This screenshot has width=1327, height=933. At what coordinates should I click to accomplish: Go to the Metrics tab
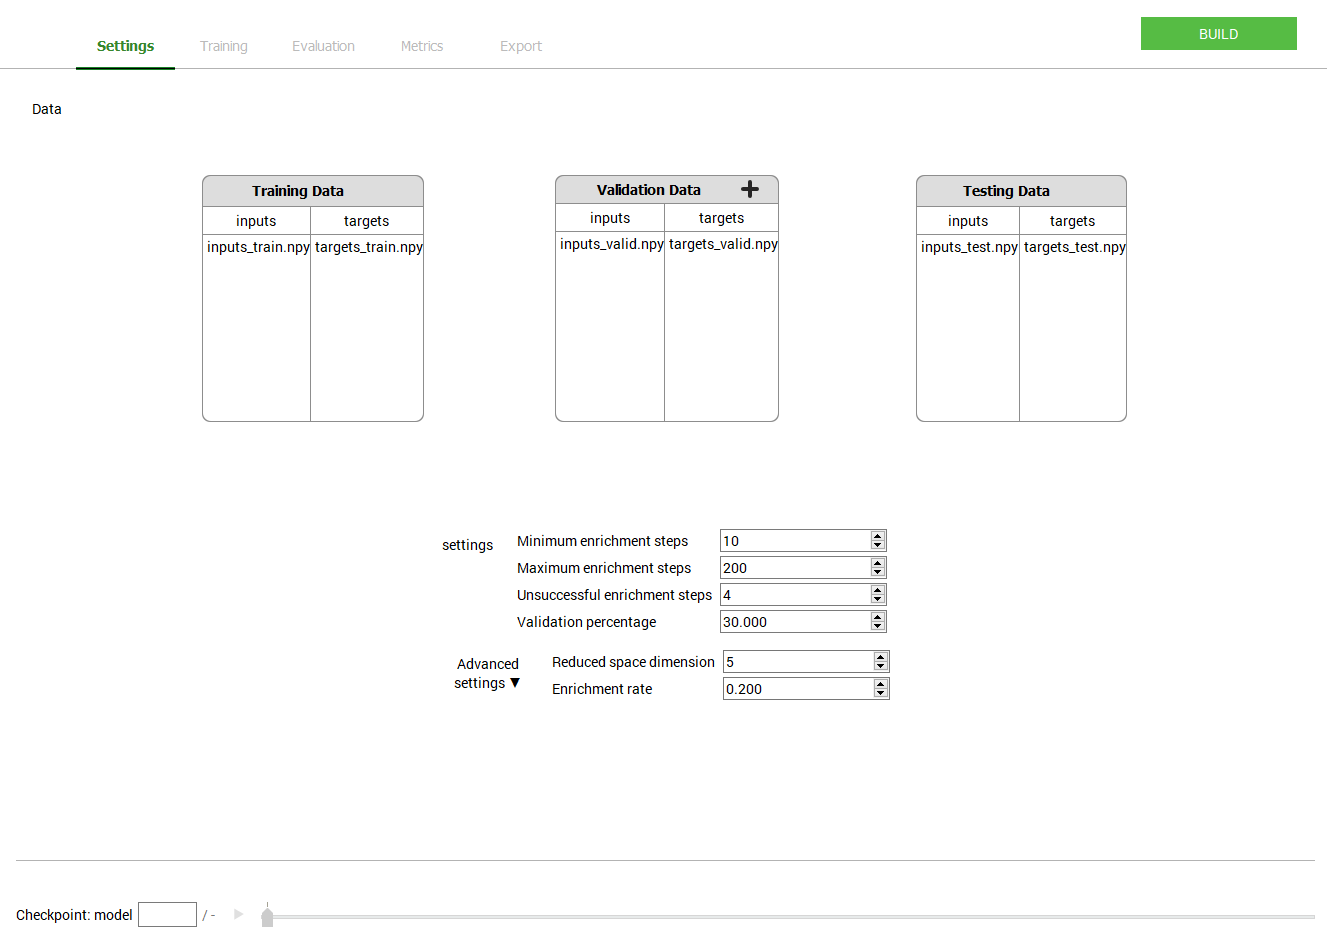[421, 46]
